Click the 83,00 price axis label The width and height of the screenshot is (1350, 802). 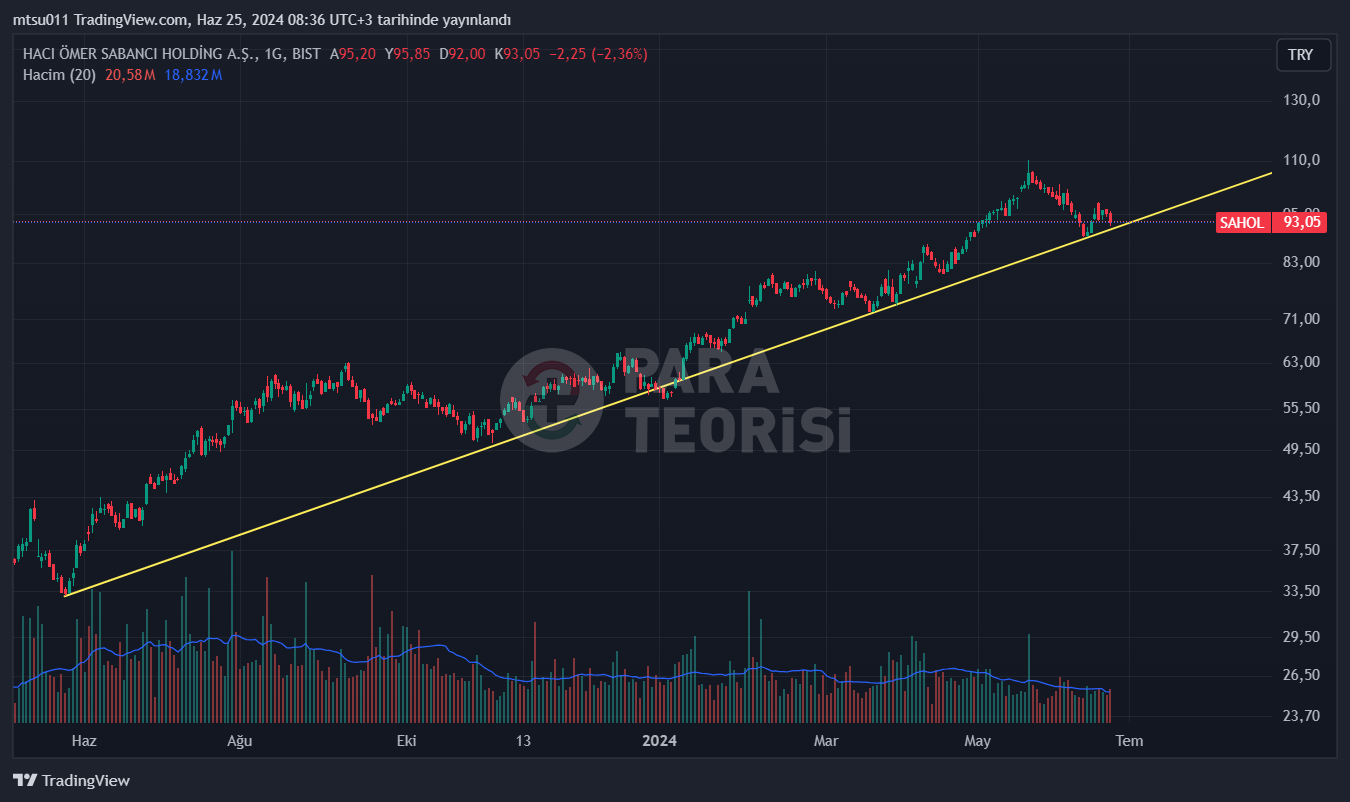point(1303,262)
